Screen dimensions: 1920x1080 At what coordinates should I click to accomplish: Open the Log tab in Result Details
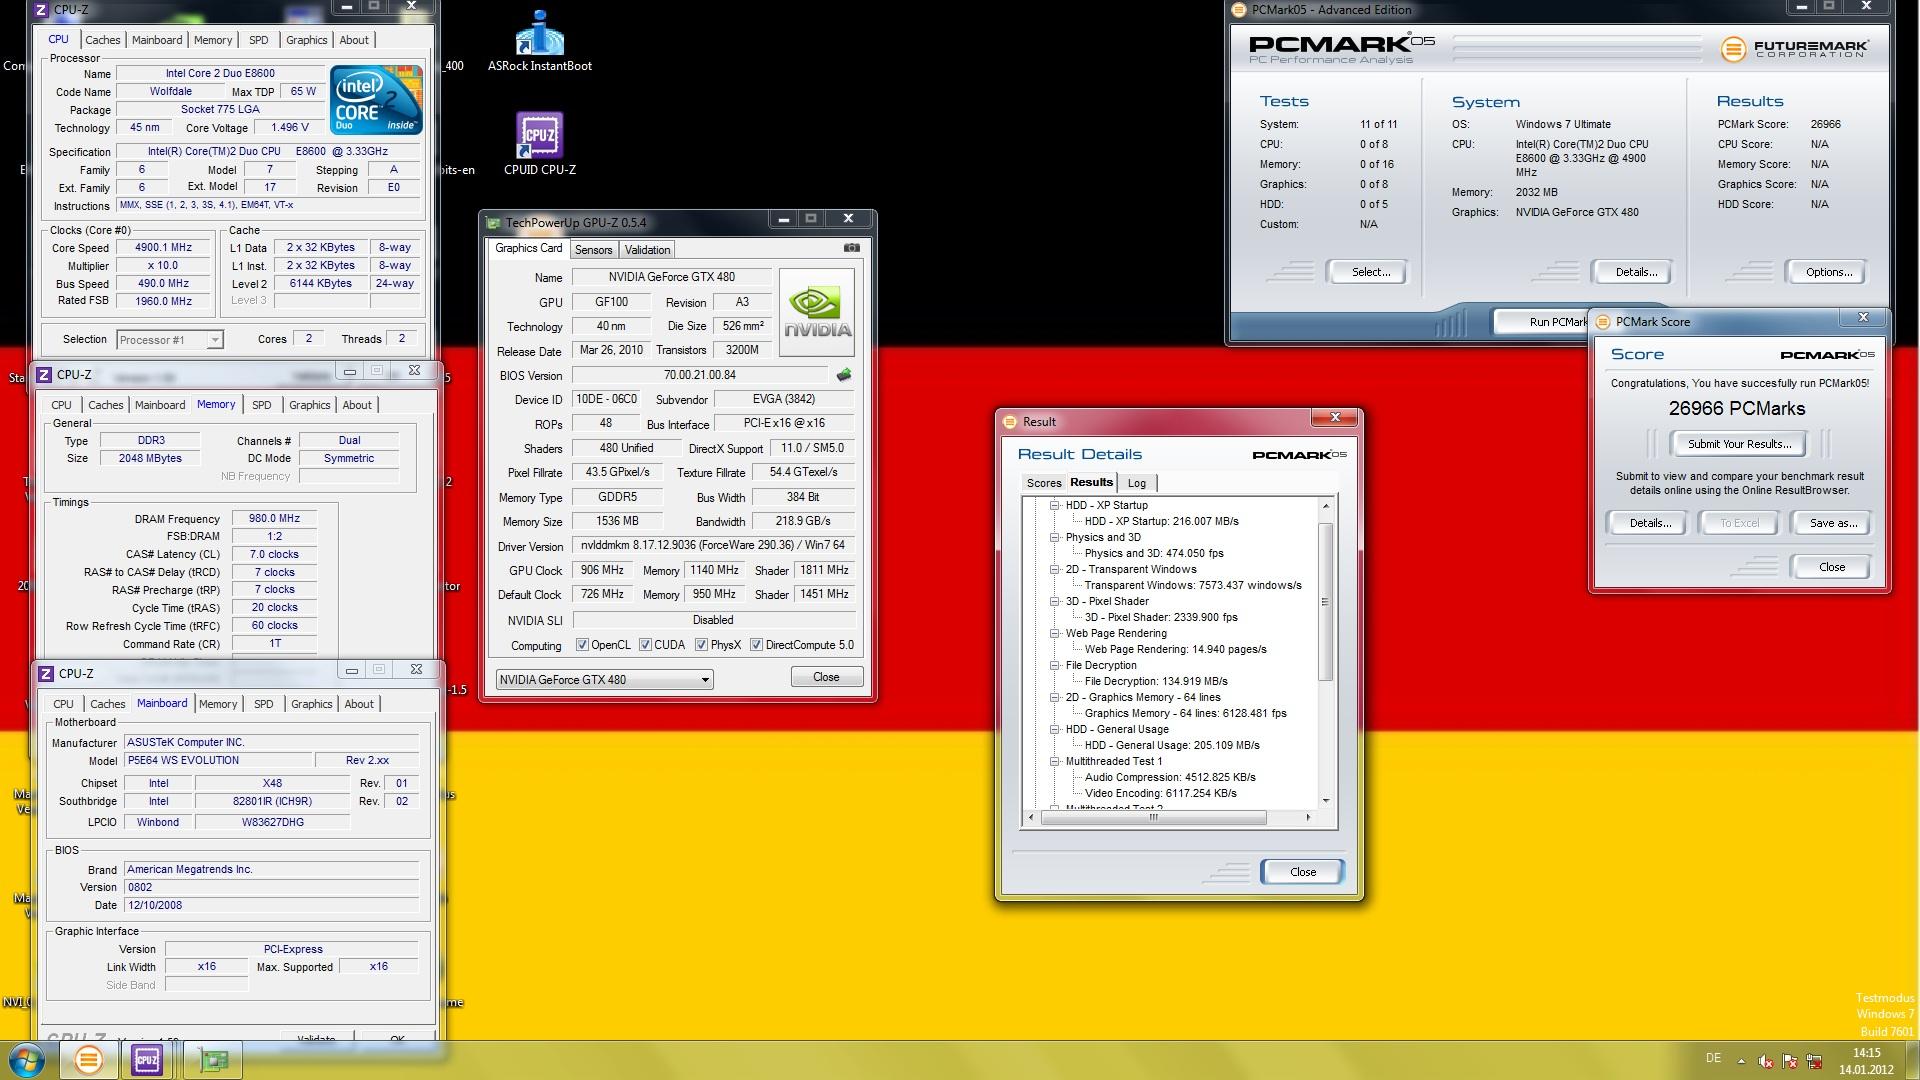point(1137,483)
